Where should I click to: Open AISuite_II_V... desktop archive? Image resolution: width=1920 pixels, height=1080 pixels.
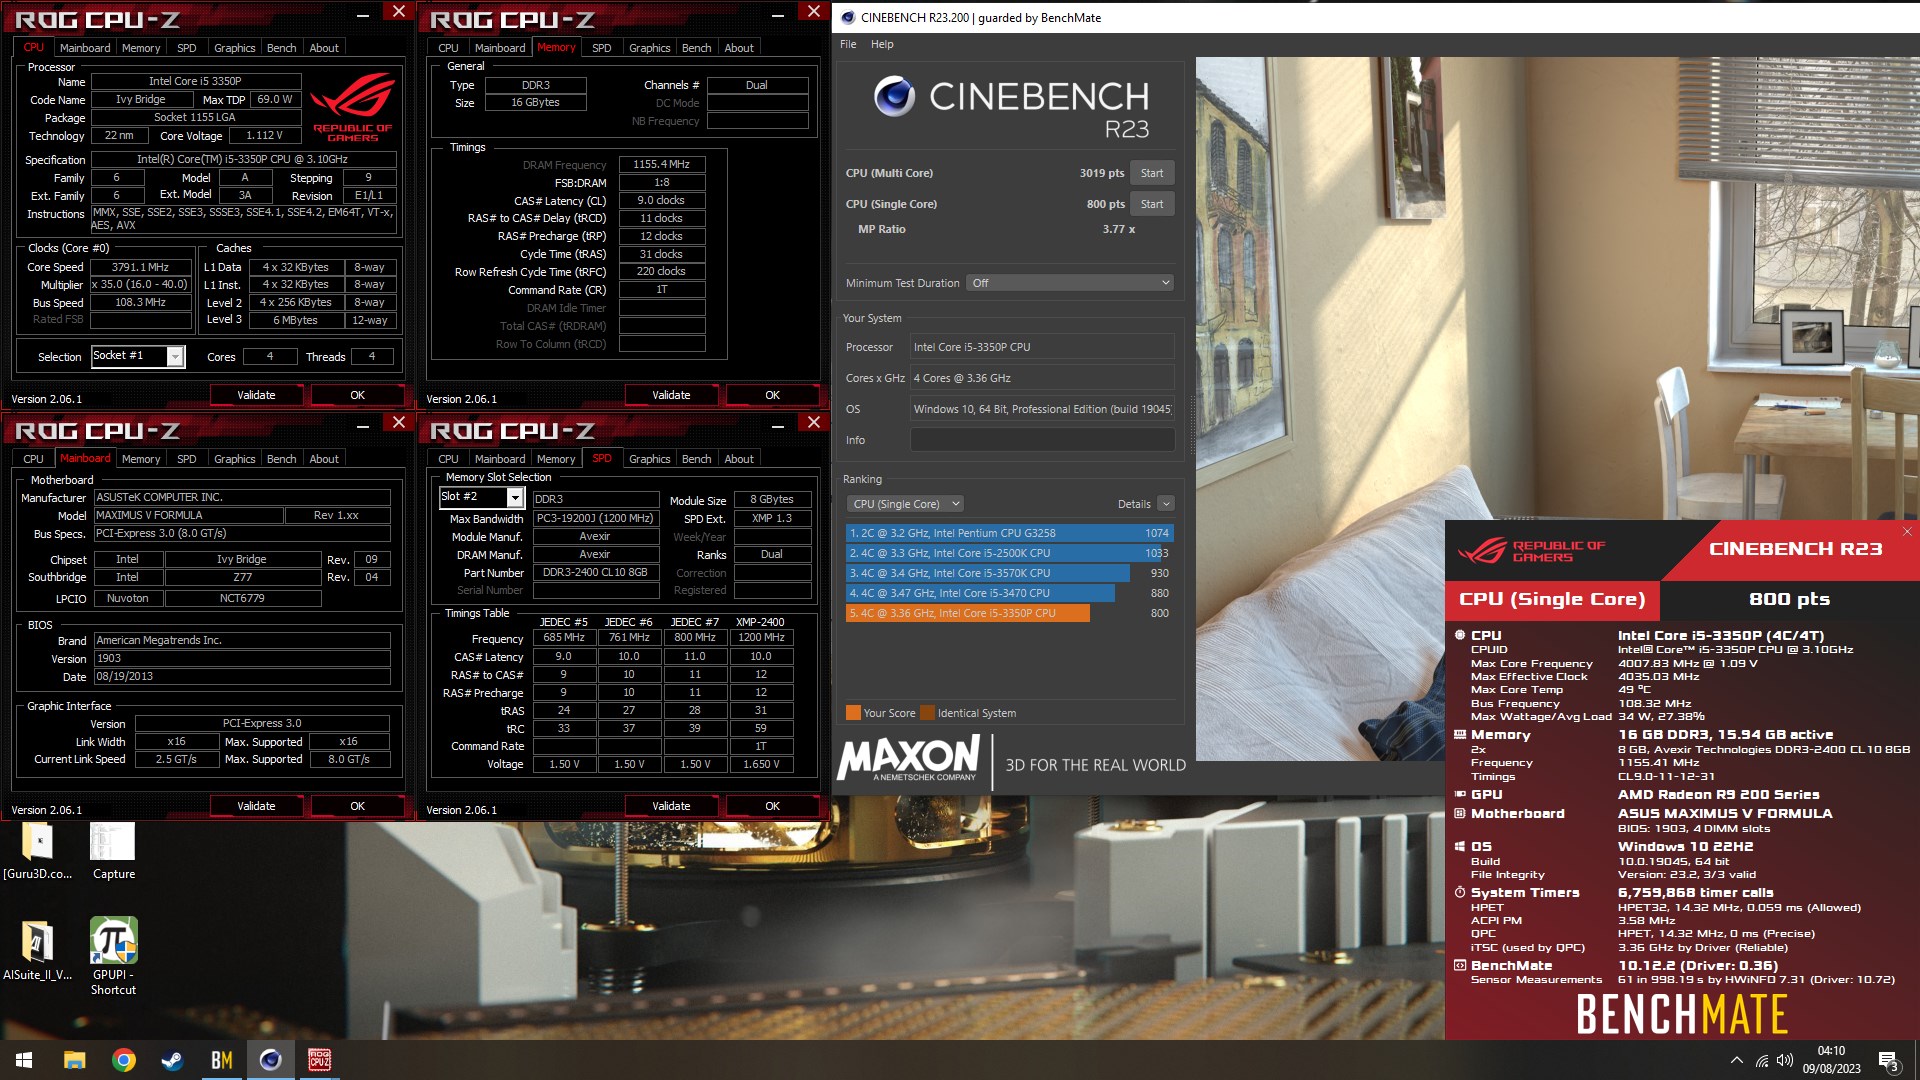[38, 950]
